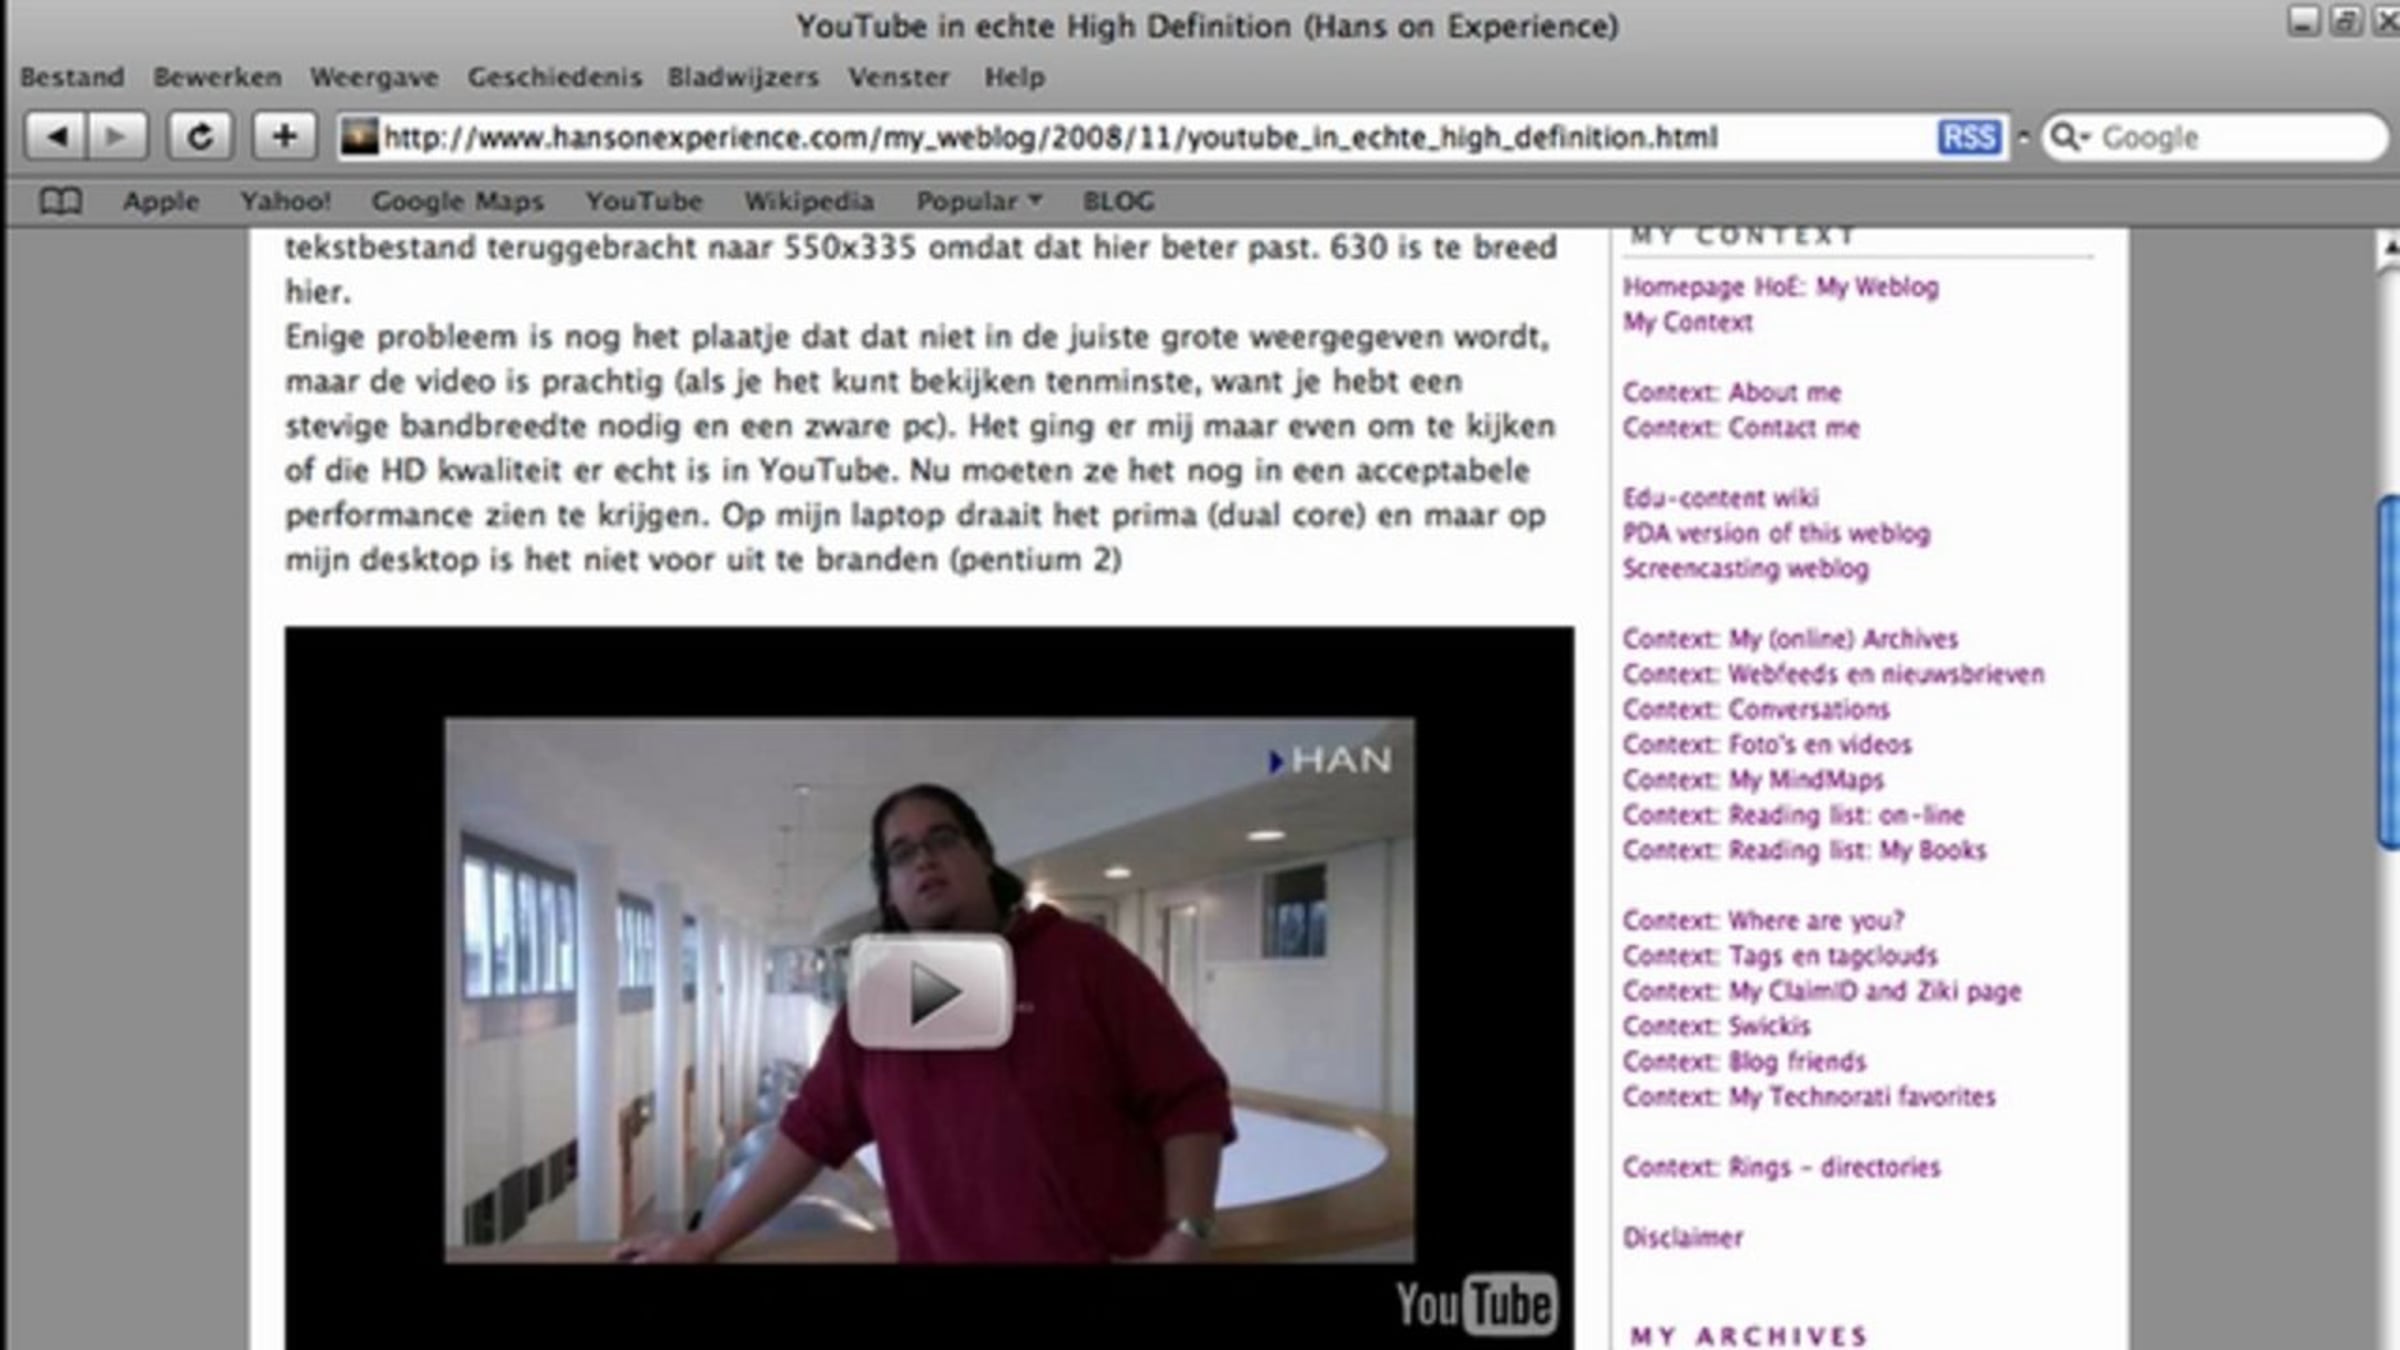
Task: Click the scrollbar up arrow
Action: click(x=2389, y=248)
